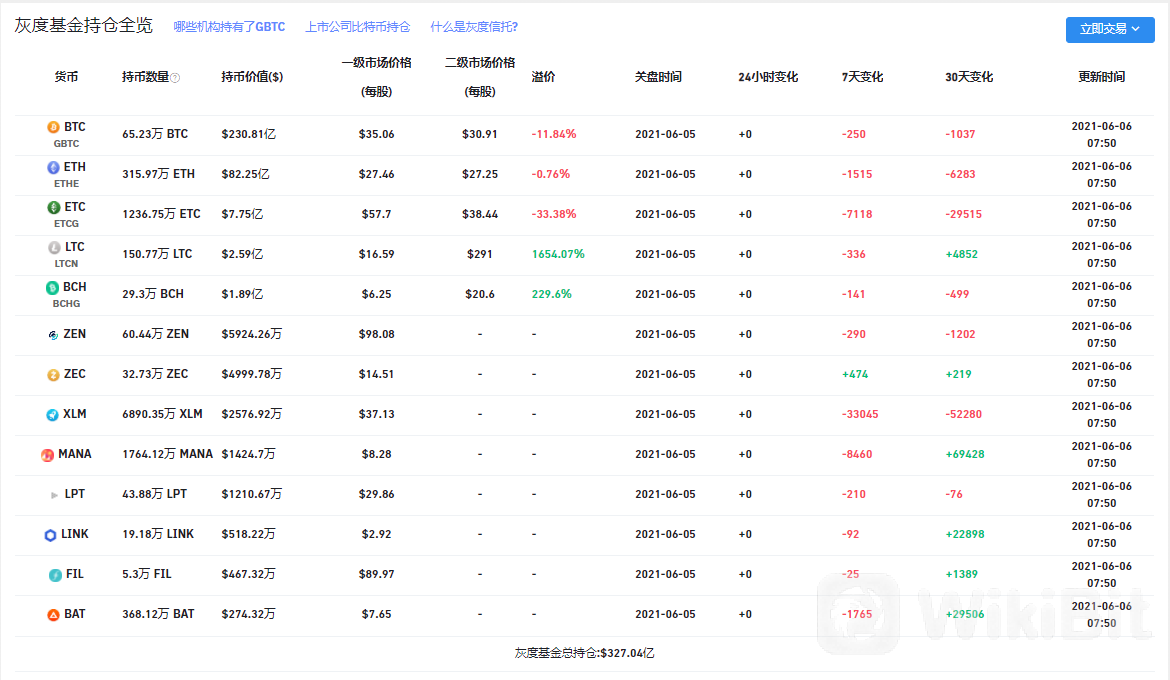Click the $98.08 primary price for ZEN
Viewport: 1170px width, 680px height.
376,334
